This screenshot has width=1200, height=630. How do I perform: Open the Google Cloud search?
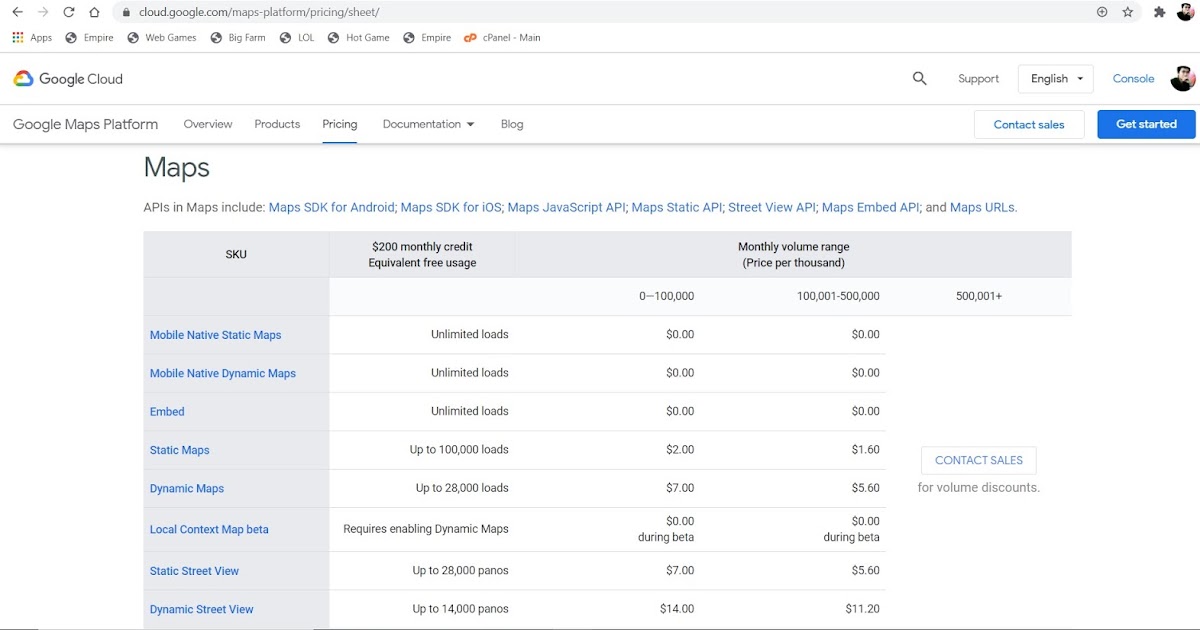919,78
